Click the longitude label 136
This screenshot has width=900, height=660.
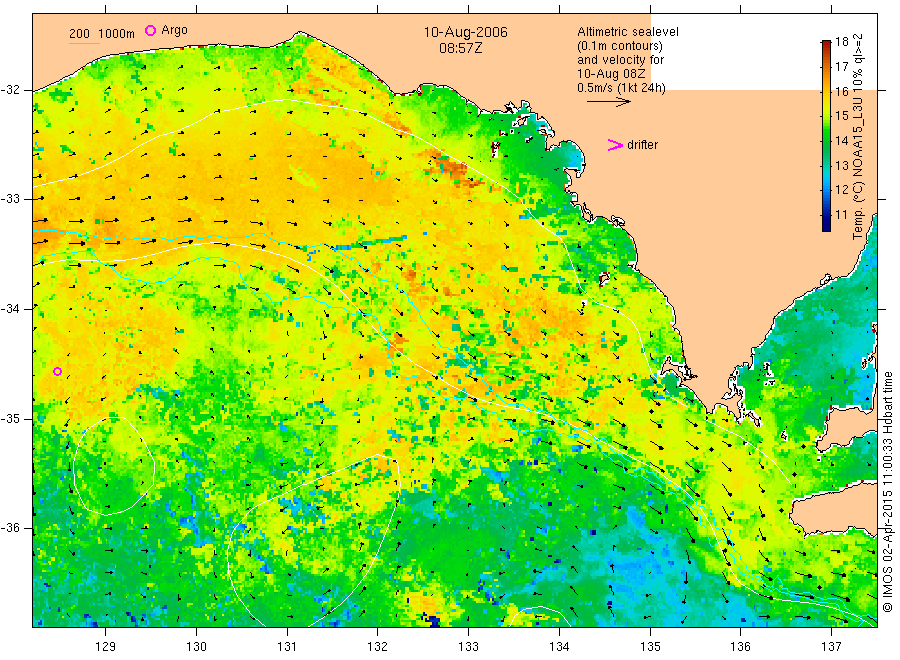[740, 646]
